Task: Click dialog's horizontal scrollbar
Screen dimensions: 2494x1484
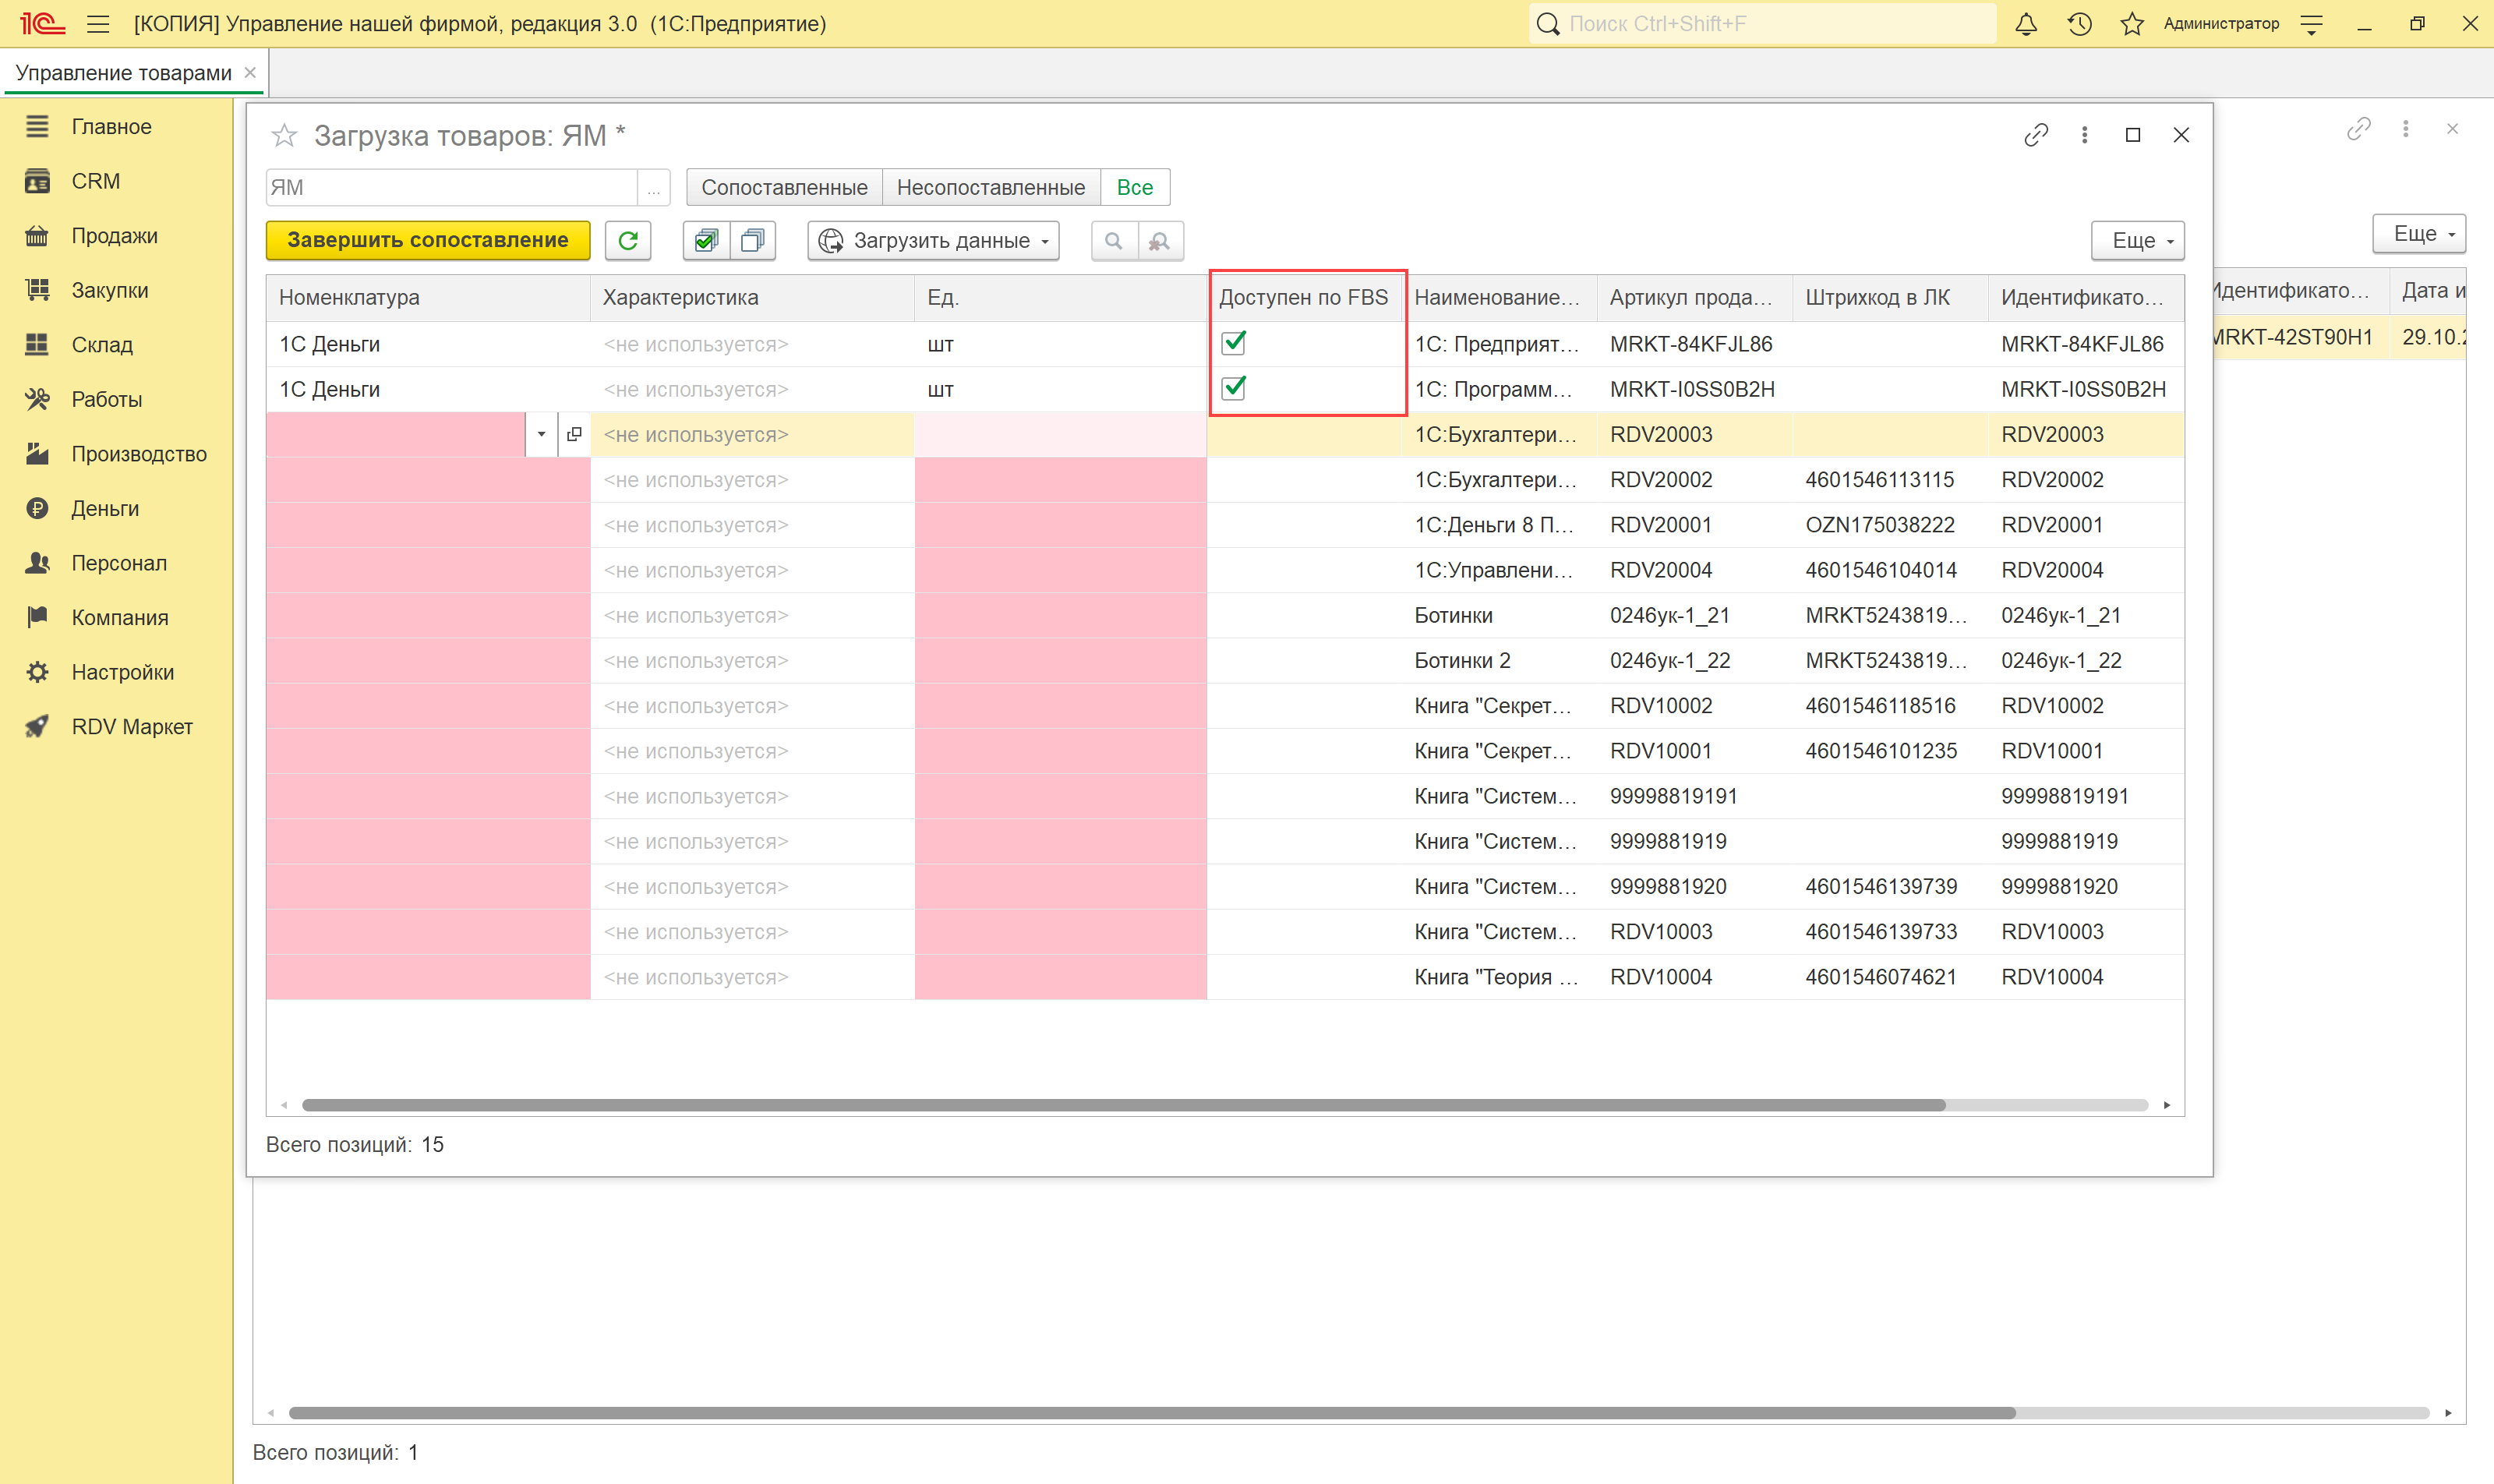Action: (1122, 1105)
